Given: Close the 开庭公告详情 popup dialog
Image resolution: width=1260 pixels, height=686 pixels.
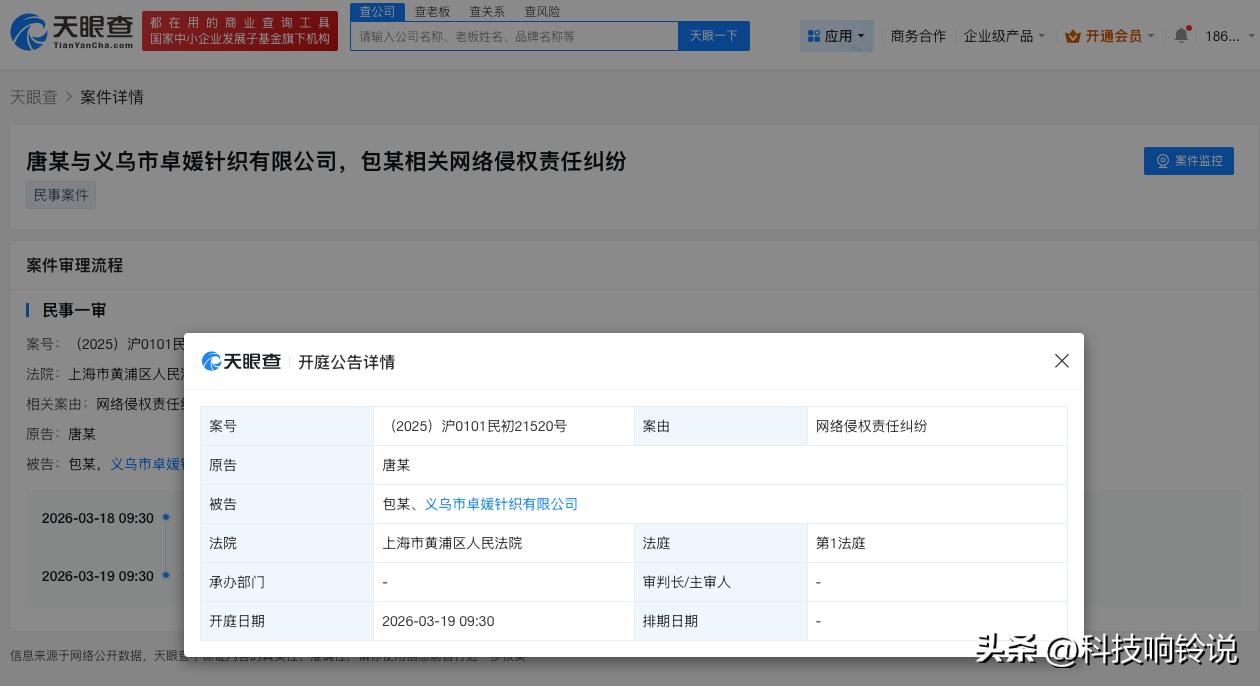Looking at the screenshot, I should click(x=1062, y=361).
